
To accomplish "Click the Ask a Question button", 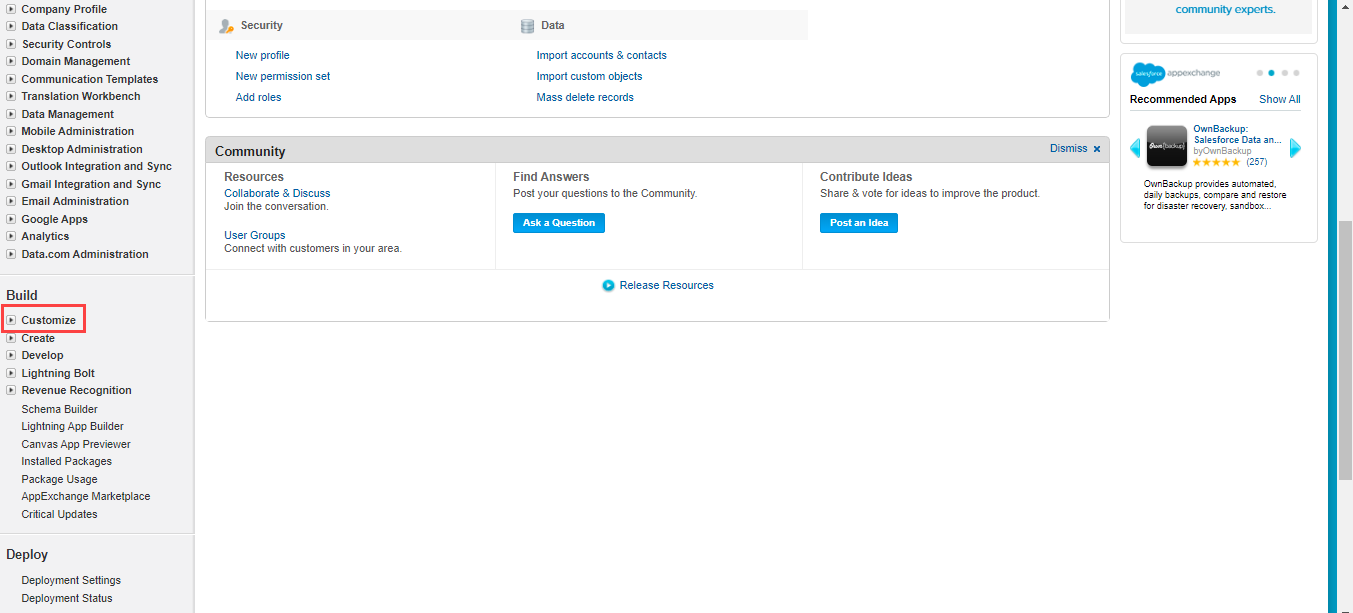I will click(x=559, y=223).
